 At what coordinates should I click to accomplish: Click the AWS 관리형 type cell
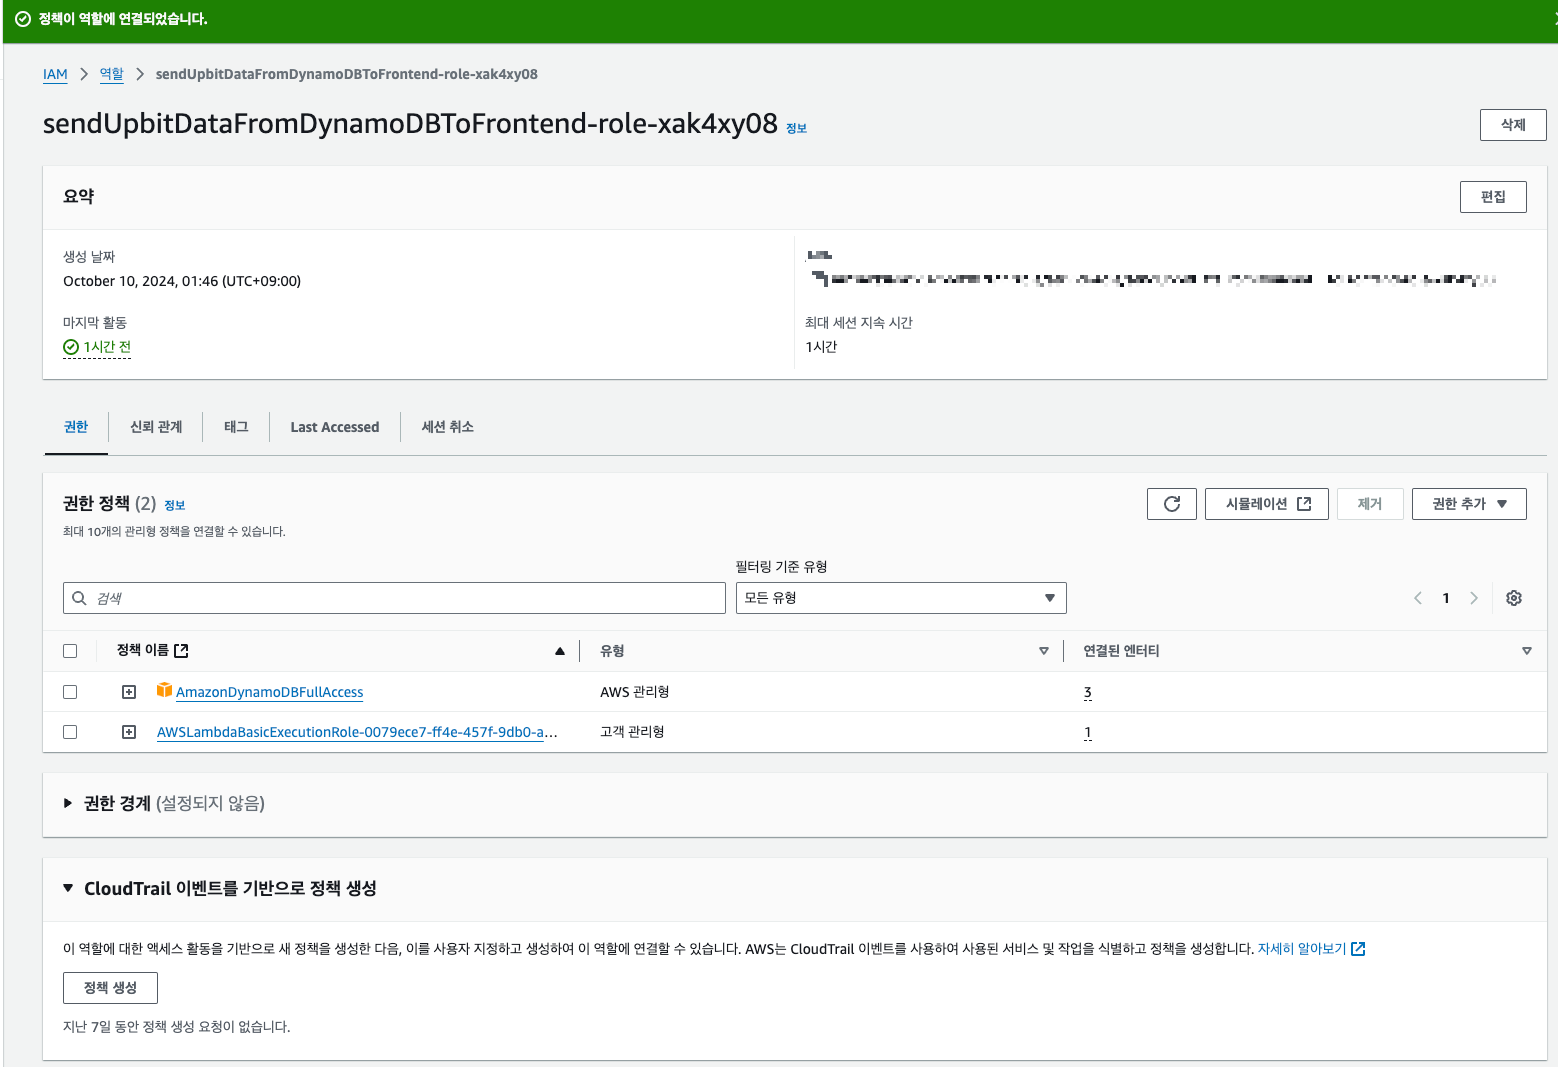tap(635, 692)
